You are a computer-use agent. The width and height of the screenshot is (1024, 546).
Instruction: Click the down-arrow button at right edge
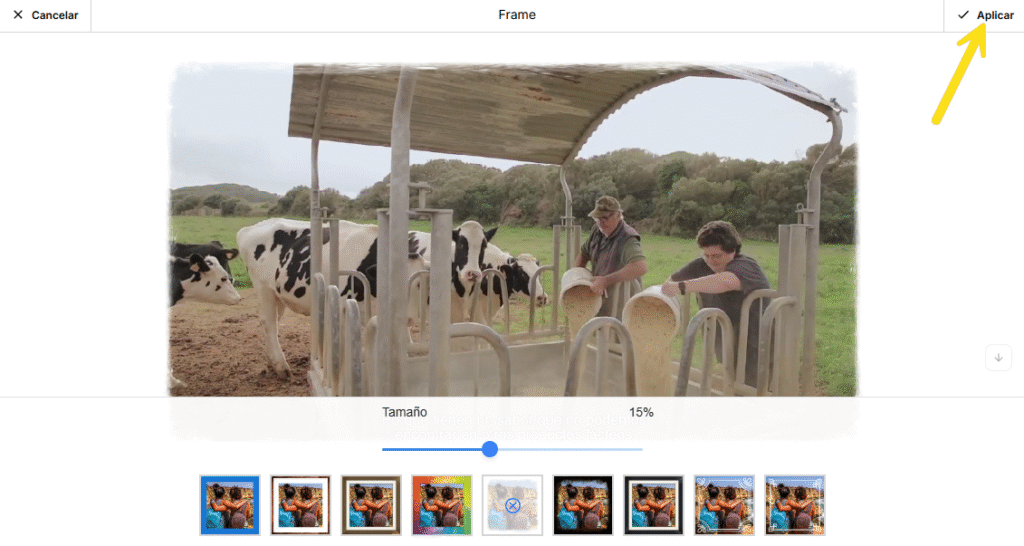click(x=998, y=358)
